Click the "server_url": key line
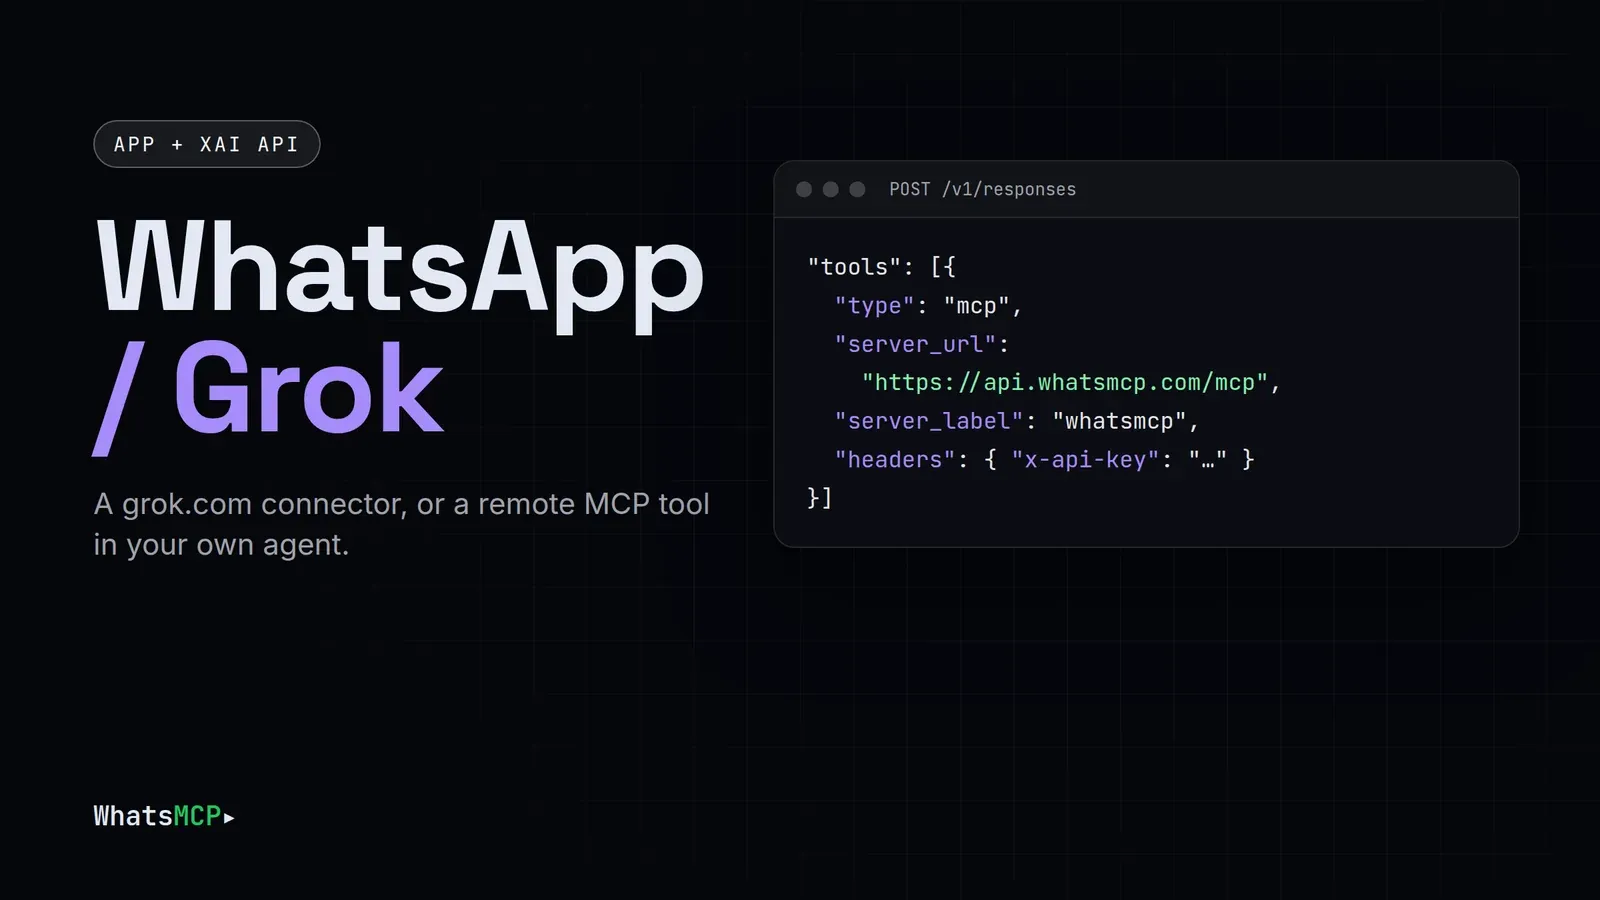Viewport: 1600px width, 900px height. pyautogui.click(x=922, y=344)
